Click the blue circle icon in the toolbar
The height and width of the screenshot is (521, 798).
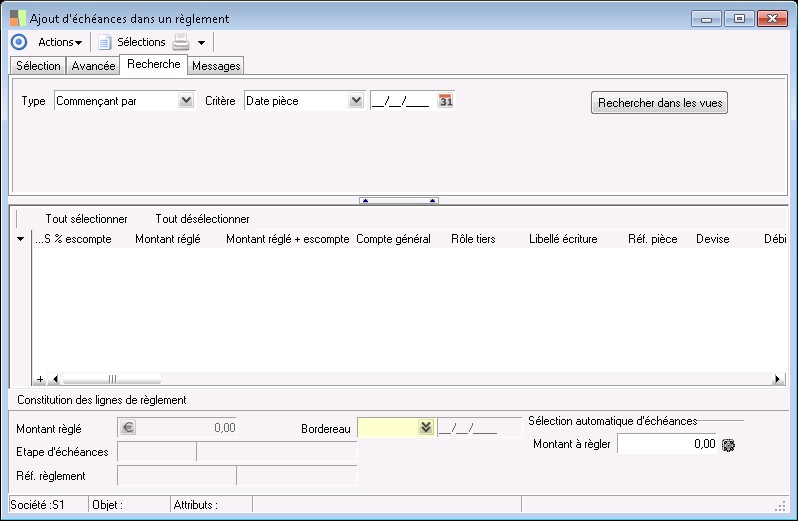pos(18,42)
